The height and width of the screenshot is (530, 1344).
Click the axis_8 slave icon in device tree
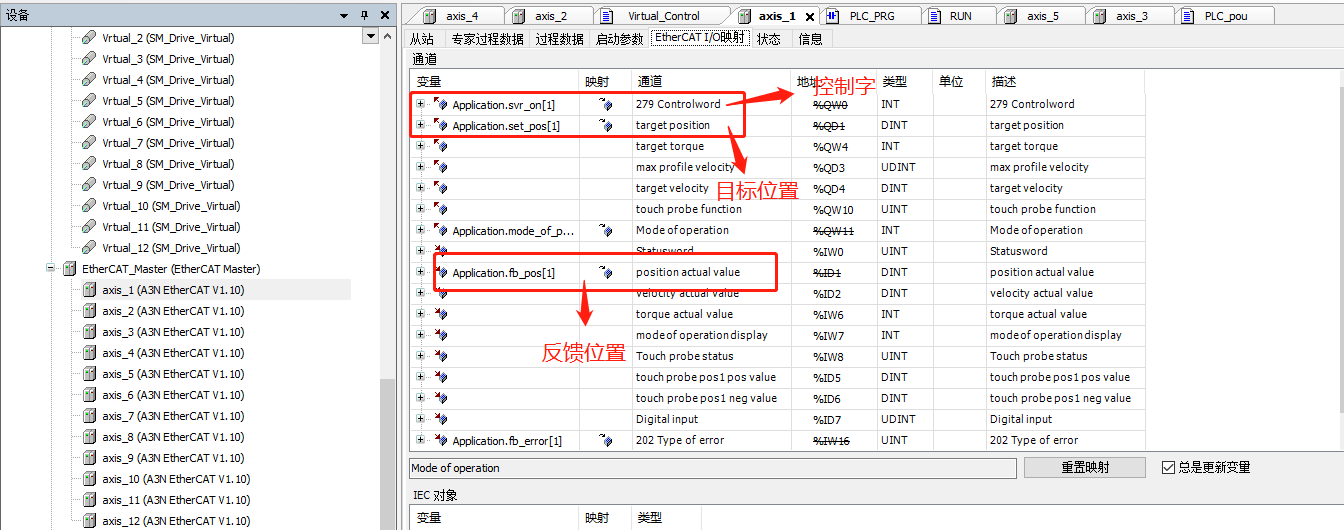click(x=89, y=437)
